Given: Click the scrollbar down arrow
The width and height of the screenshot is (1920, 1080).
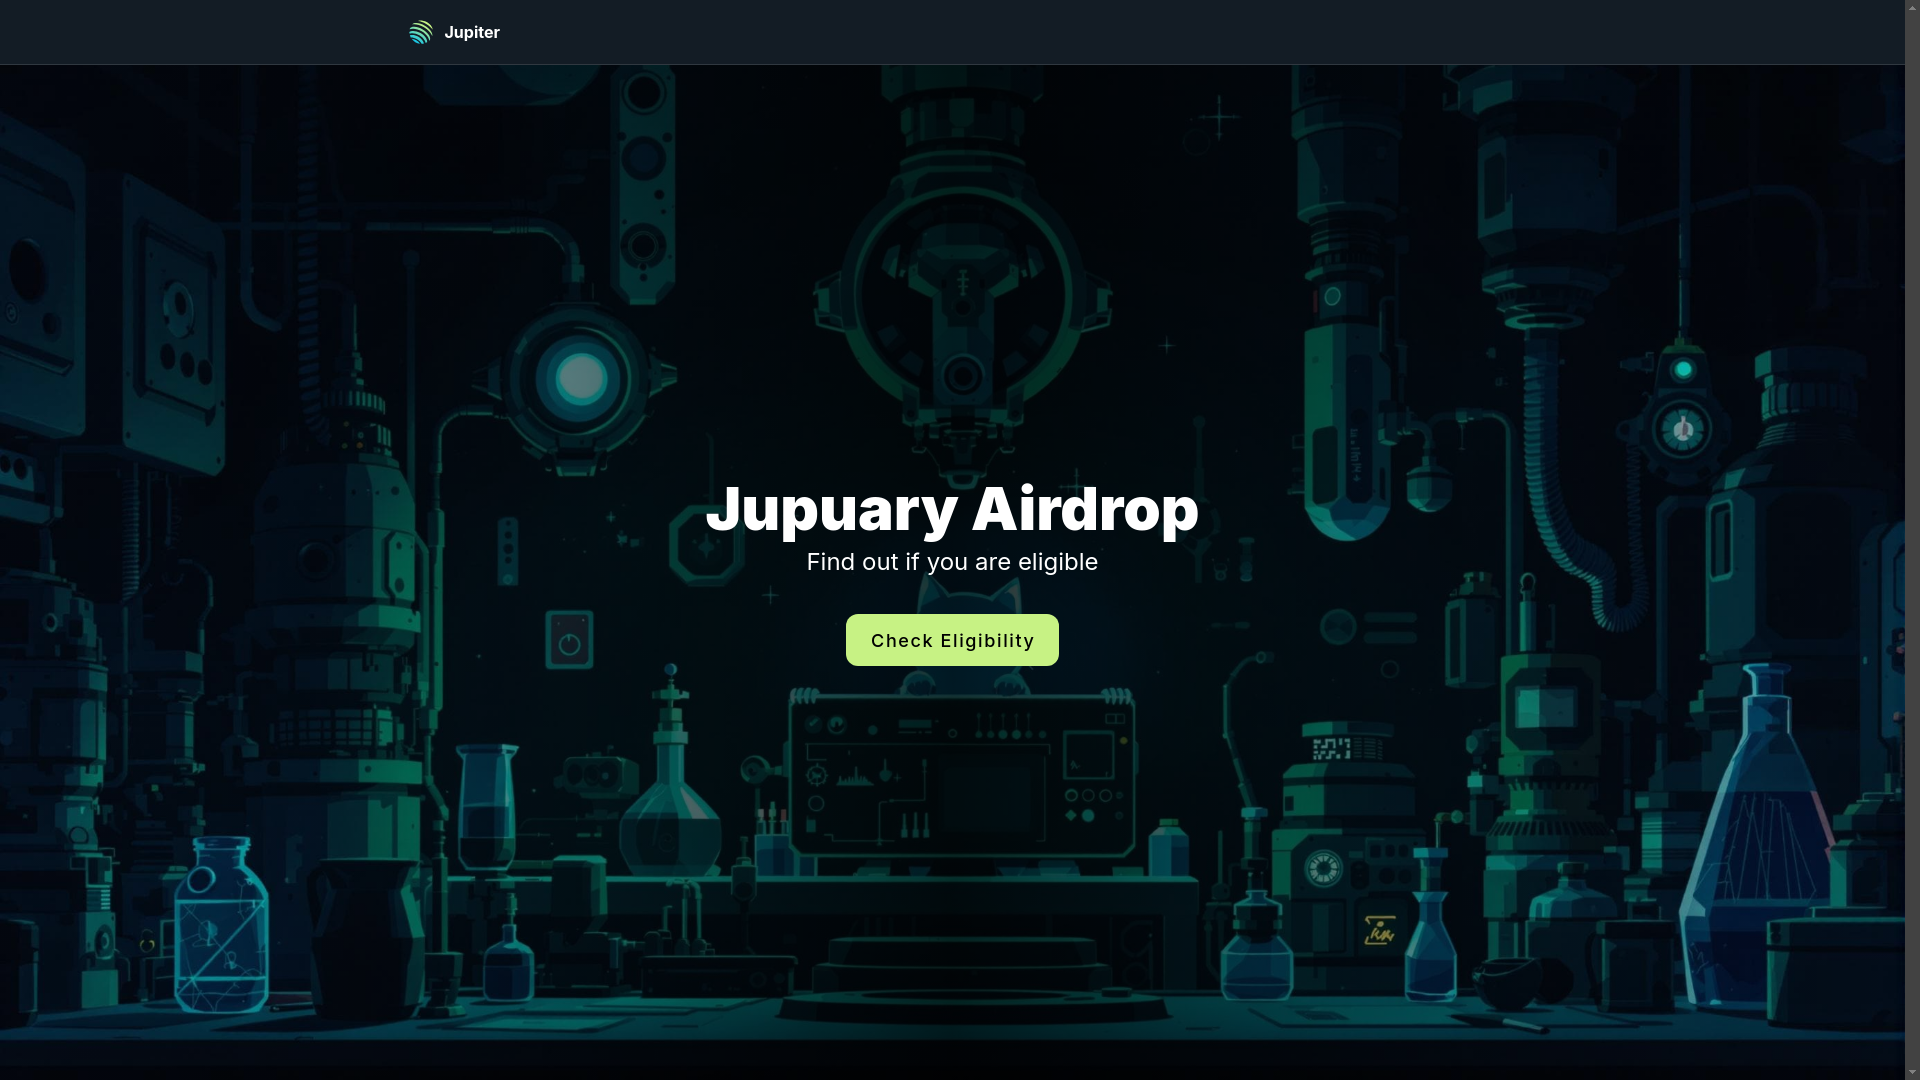Looking at the screenshot, I should pyautogui.click(x=1912, y=1072).
